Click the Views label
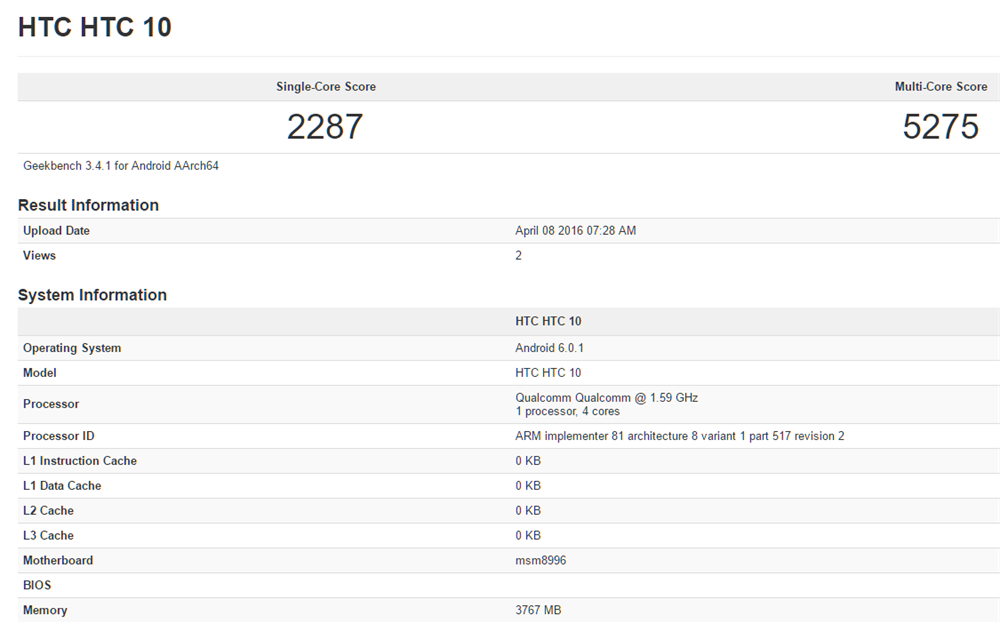The image size is (1000, 624). (x=40, y=256)
